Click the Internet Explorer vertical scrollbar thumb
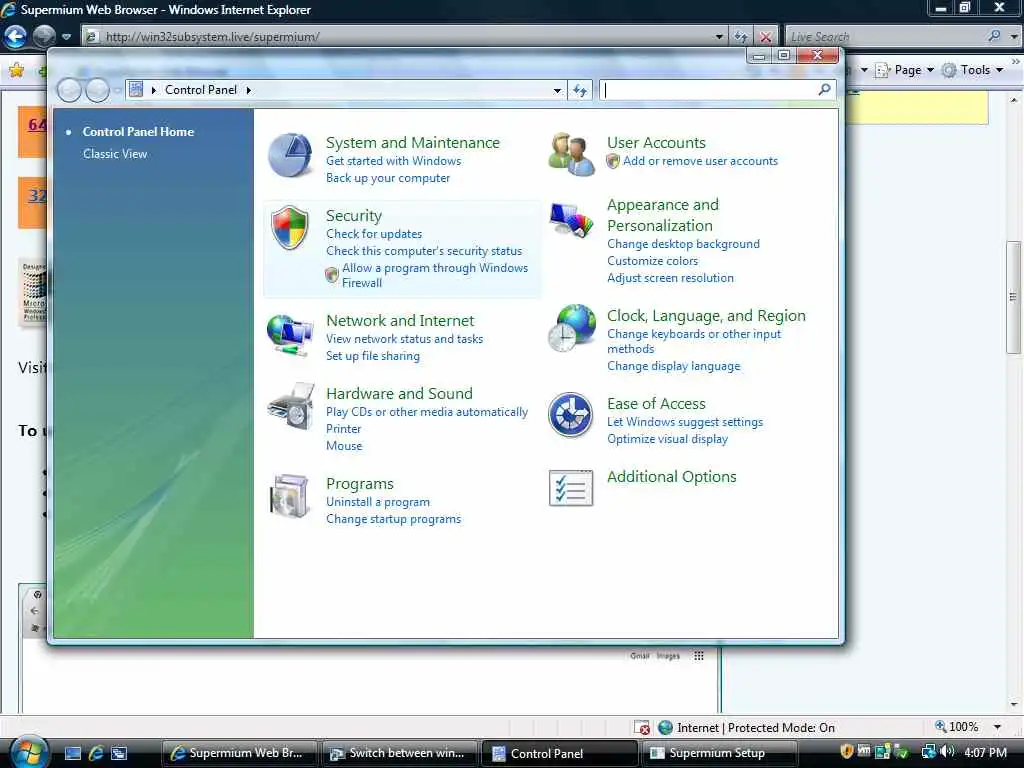This screenshot has height=768, width=1024. click(1014, 297)
